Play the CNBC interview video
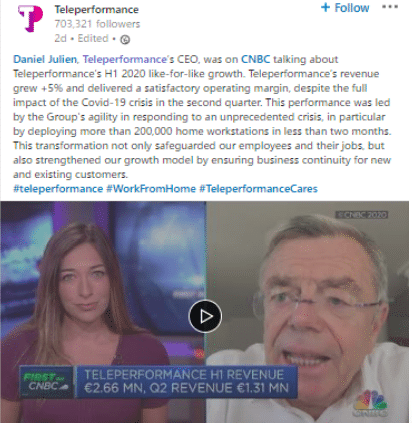This screenshot has height=423, width=412. 205,316
